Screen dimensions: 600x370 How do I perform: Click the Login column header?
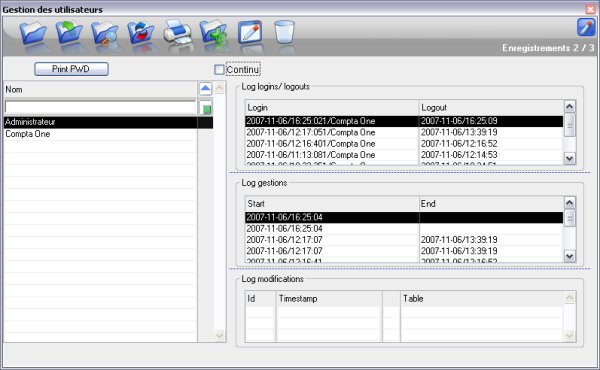point(332,108)
